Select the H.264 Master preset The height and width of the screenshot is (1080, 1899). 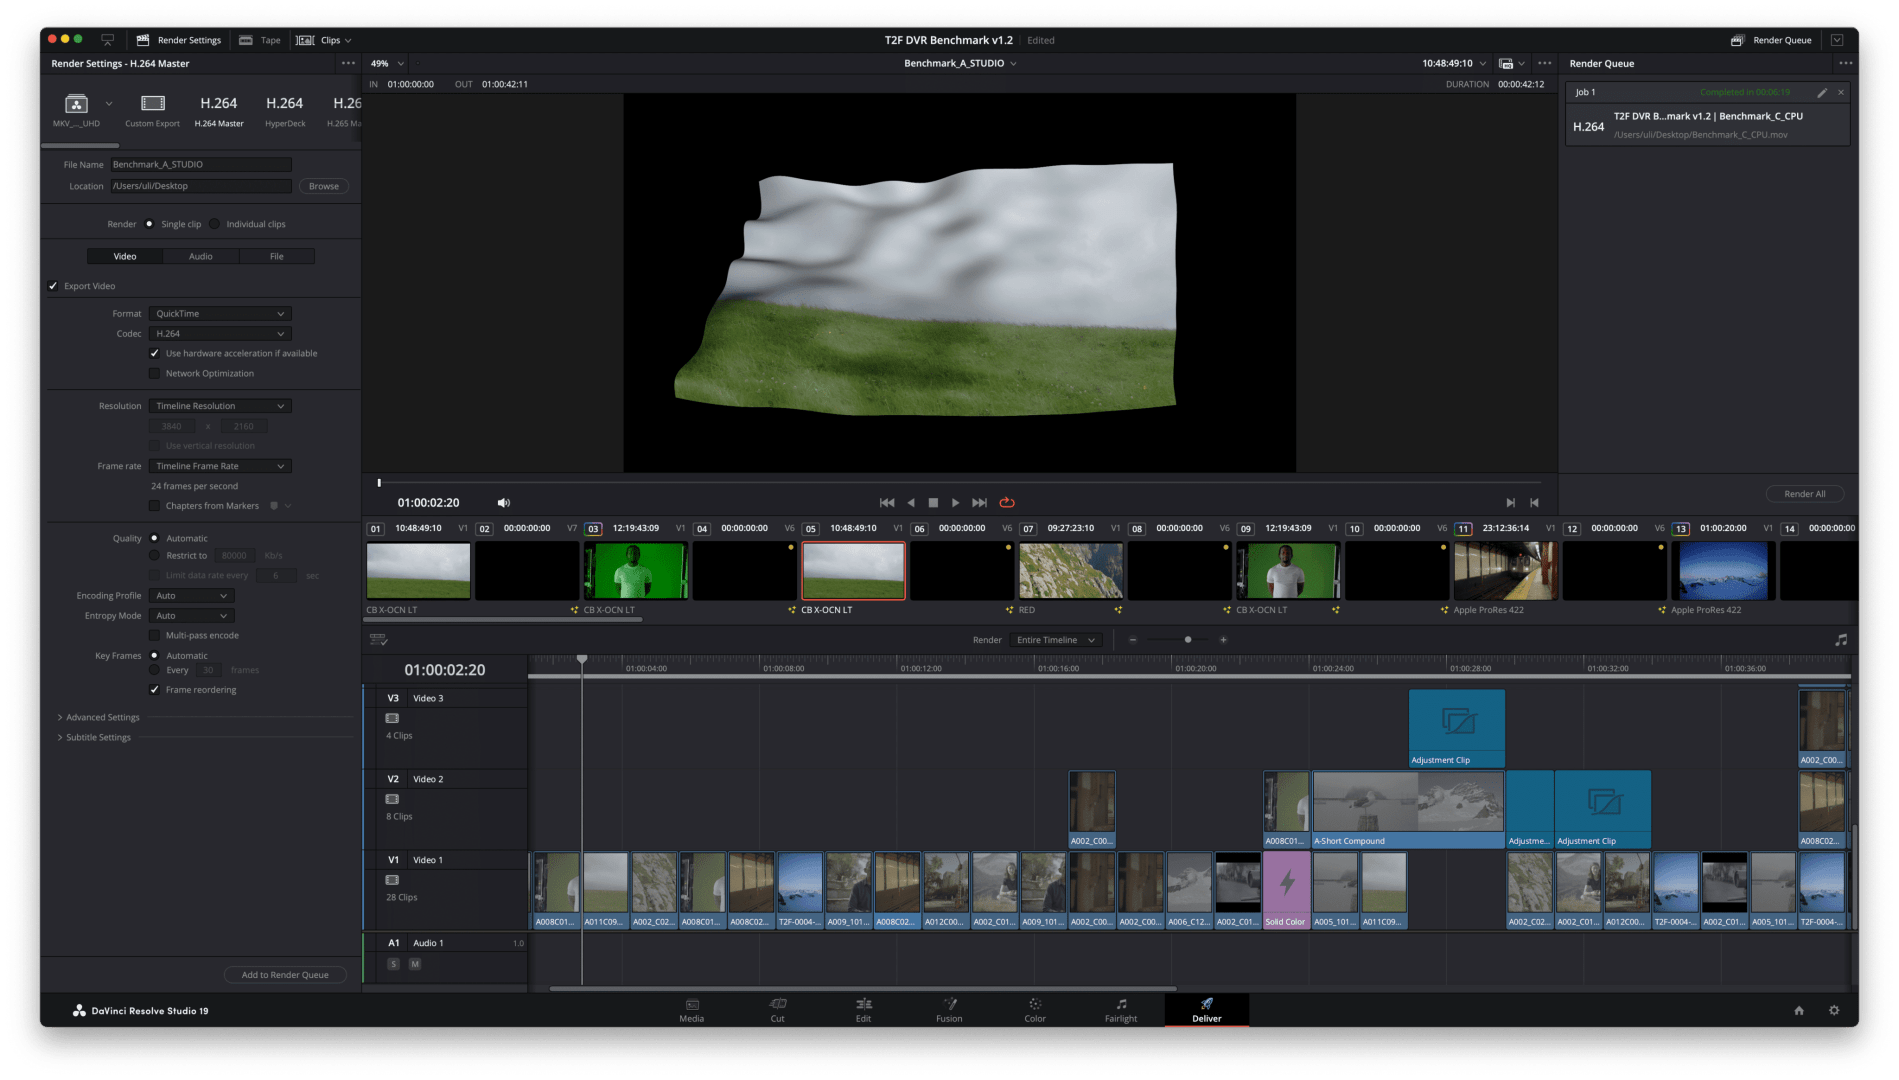coord(218,108)
